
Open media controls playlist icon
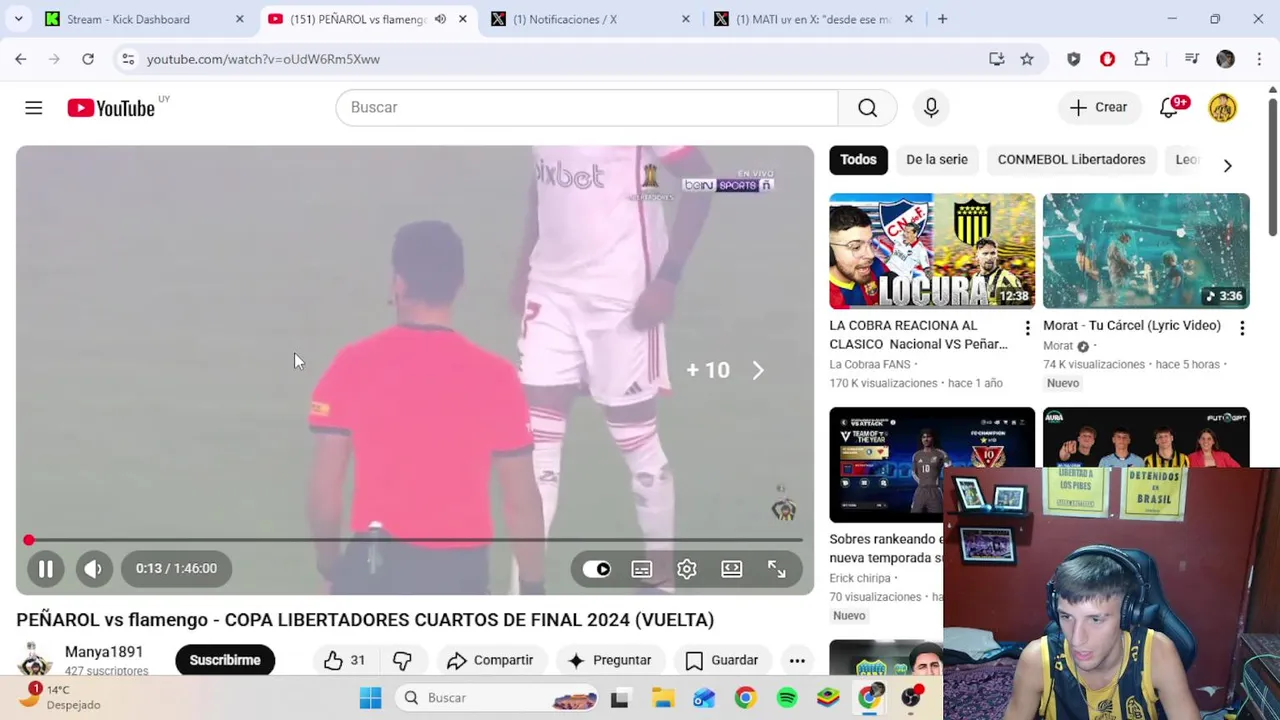[1191, 59]
